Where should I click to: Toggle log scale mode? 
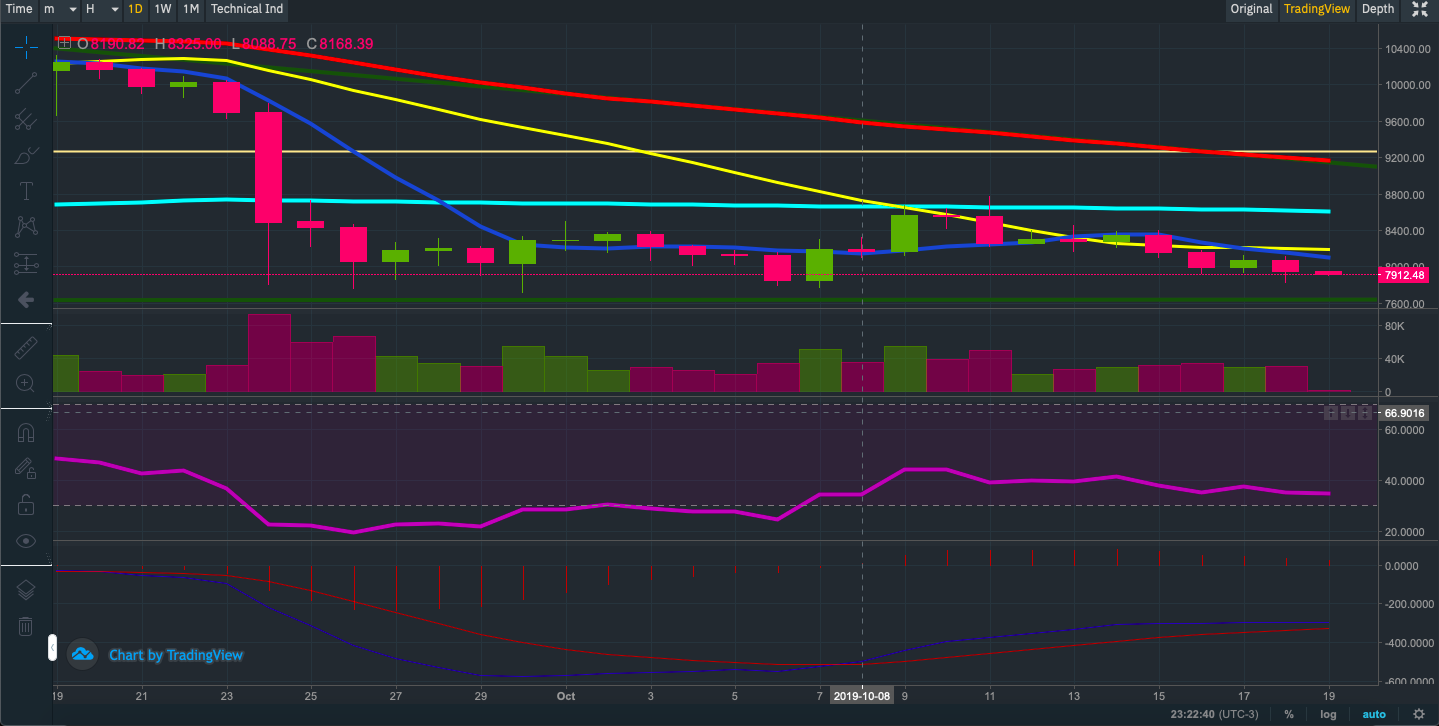click(1328, 714)
